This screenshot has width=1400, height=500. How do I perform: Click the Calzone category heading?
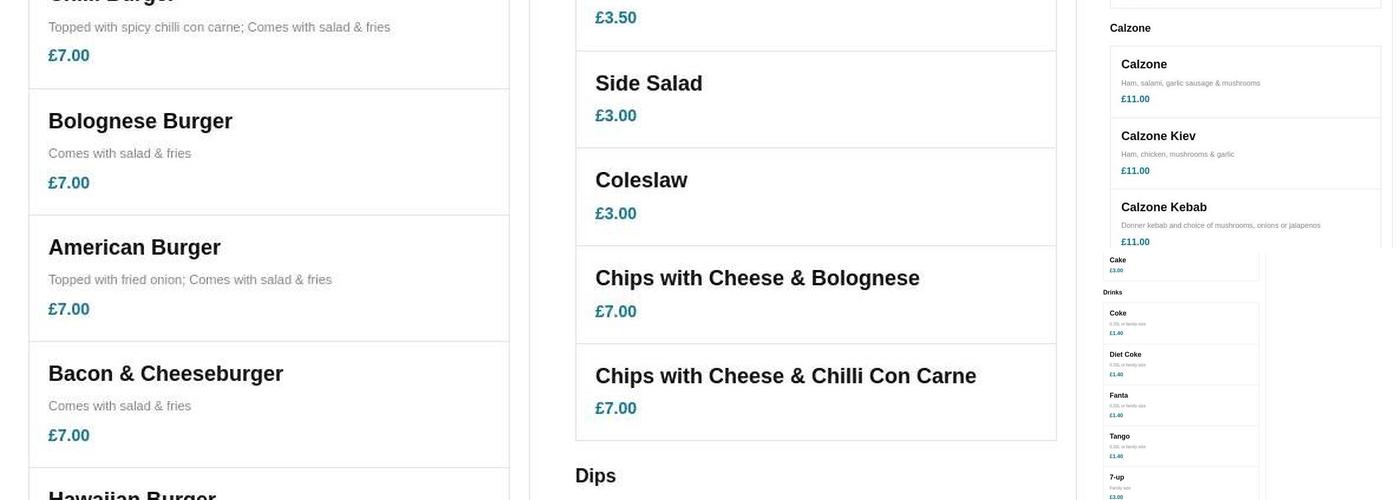click(x=1130, y=28)
